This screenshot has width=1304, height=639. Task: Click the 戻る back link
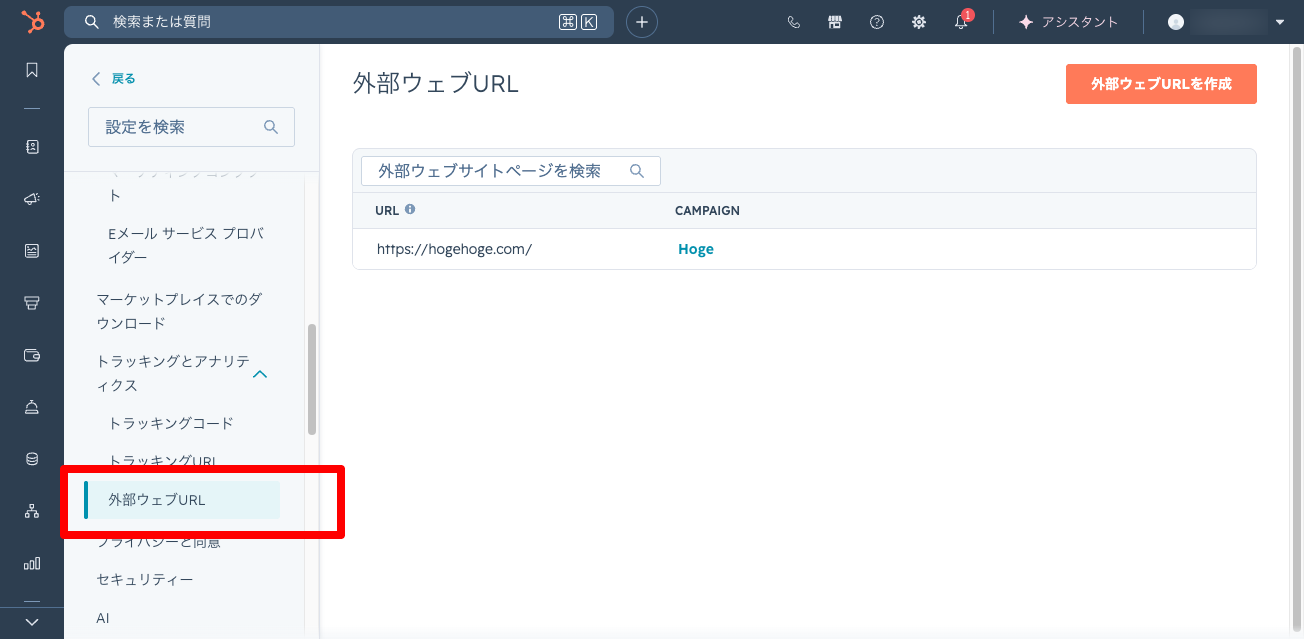113,78
